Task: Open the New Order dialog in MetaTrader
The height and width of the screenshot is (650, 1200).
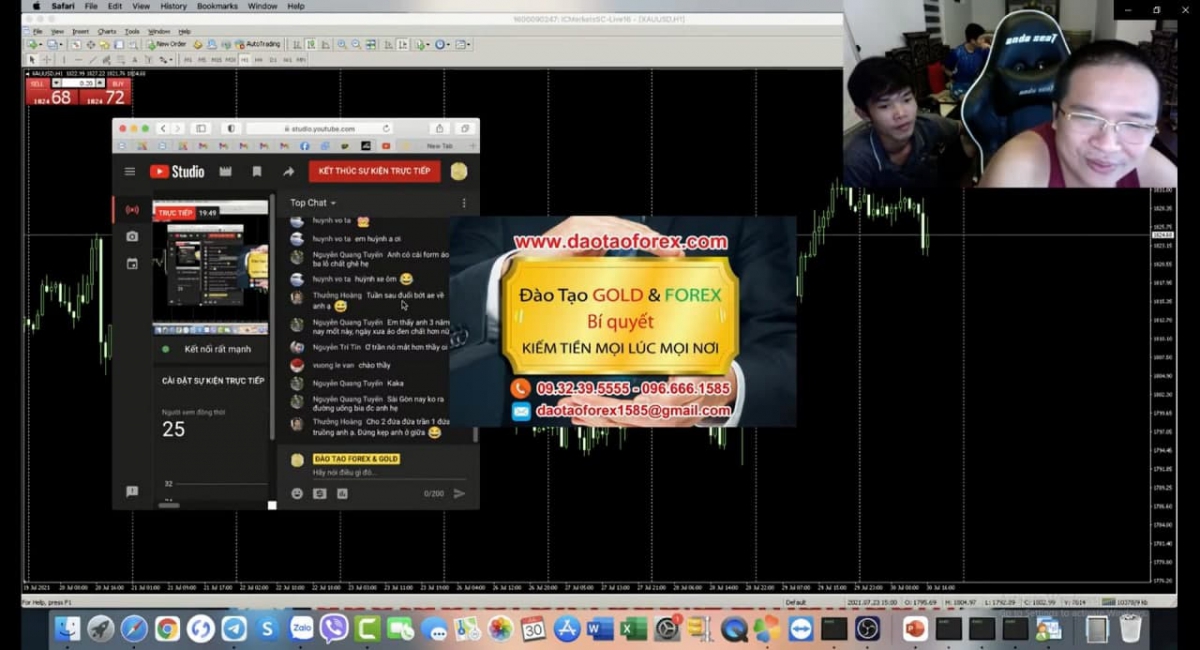Action: [166, 44]
